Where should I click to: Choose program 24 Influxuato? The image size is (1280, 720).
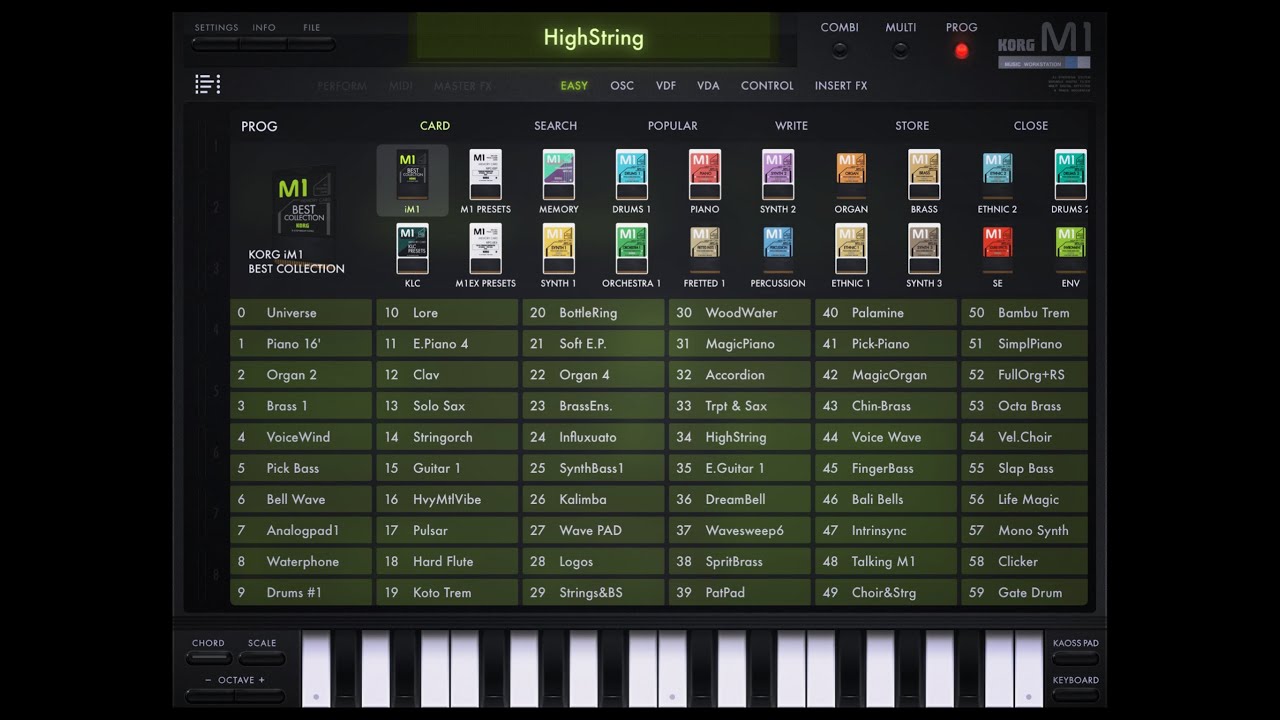pos(593,437)
